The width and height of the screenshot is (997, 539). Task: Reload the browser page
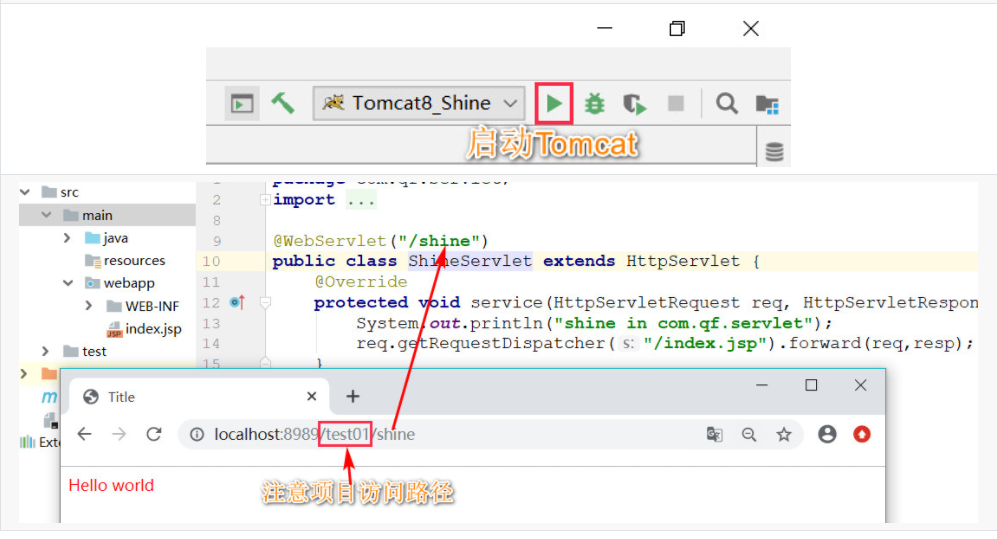pos(154,434)
